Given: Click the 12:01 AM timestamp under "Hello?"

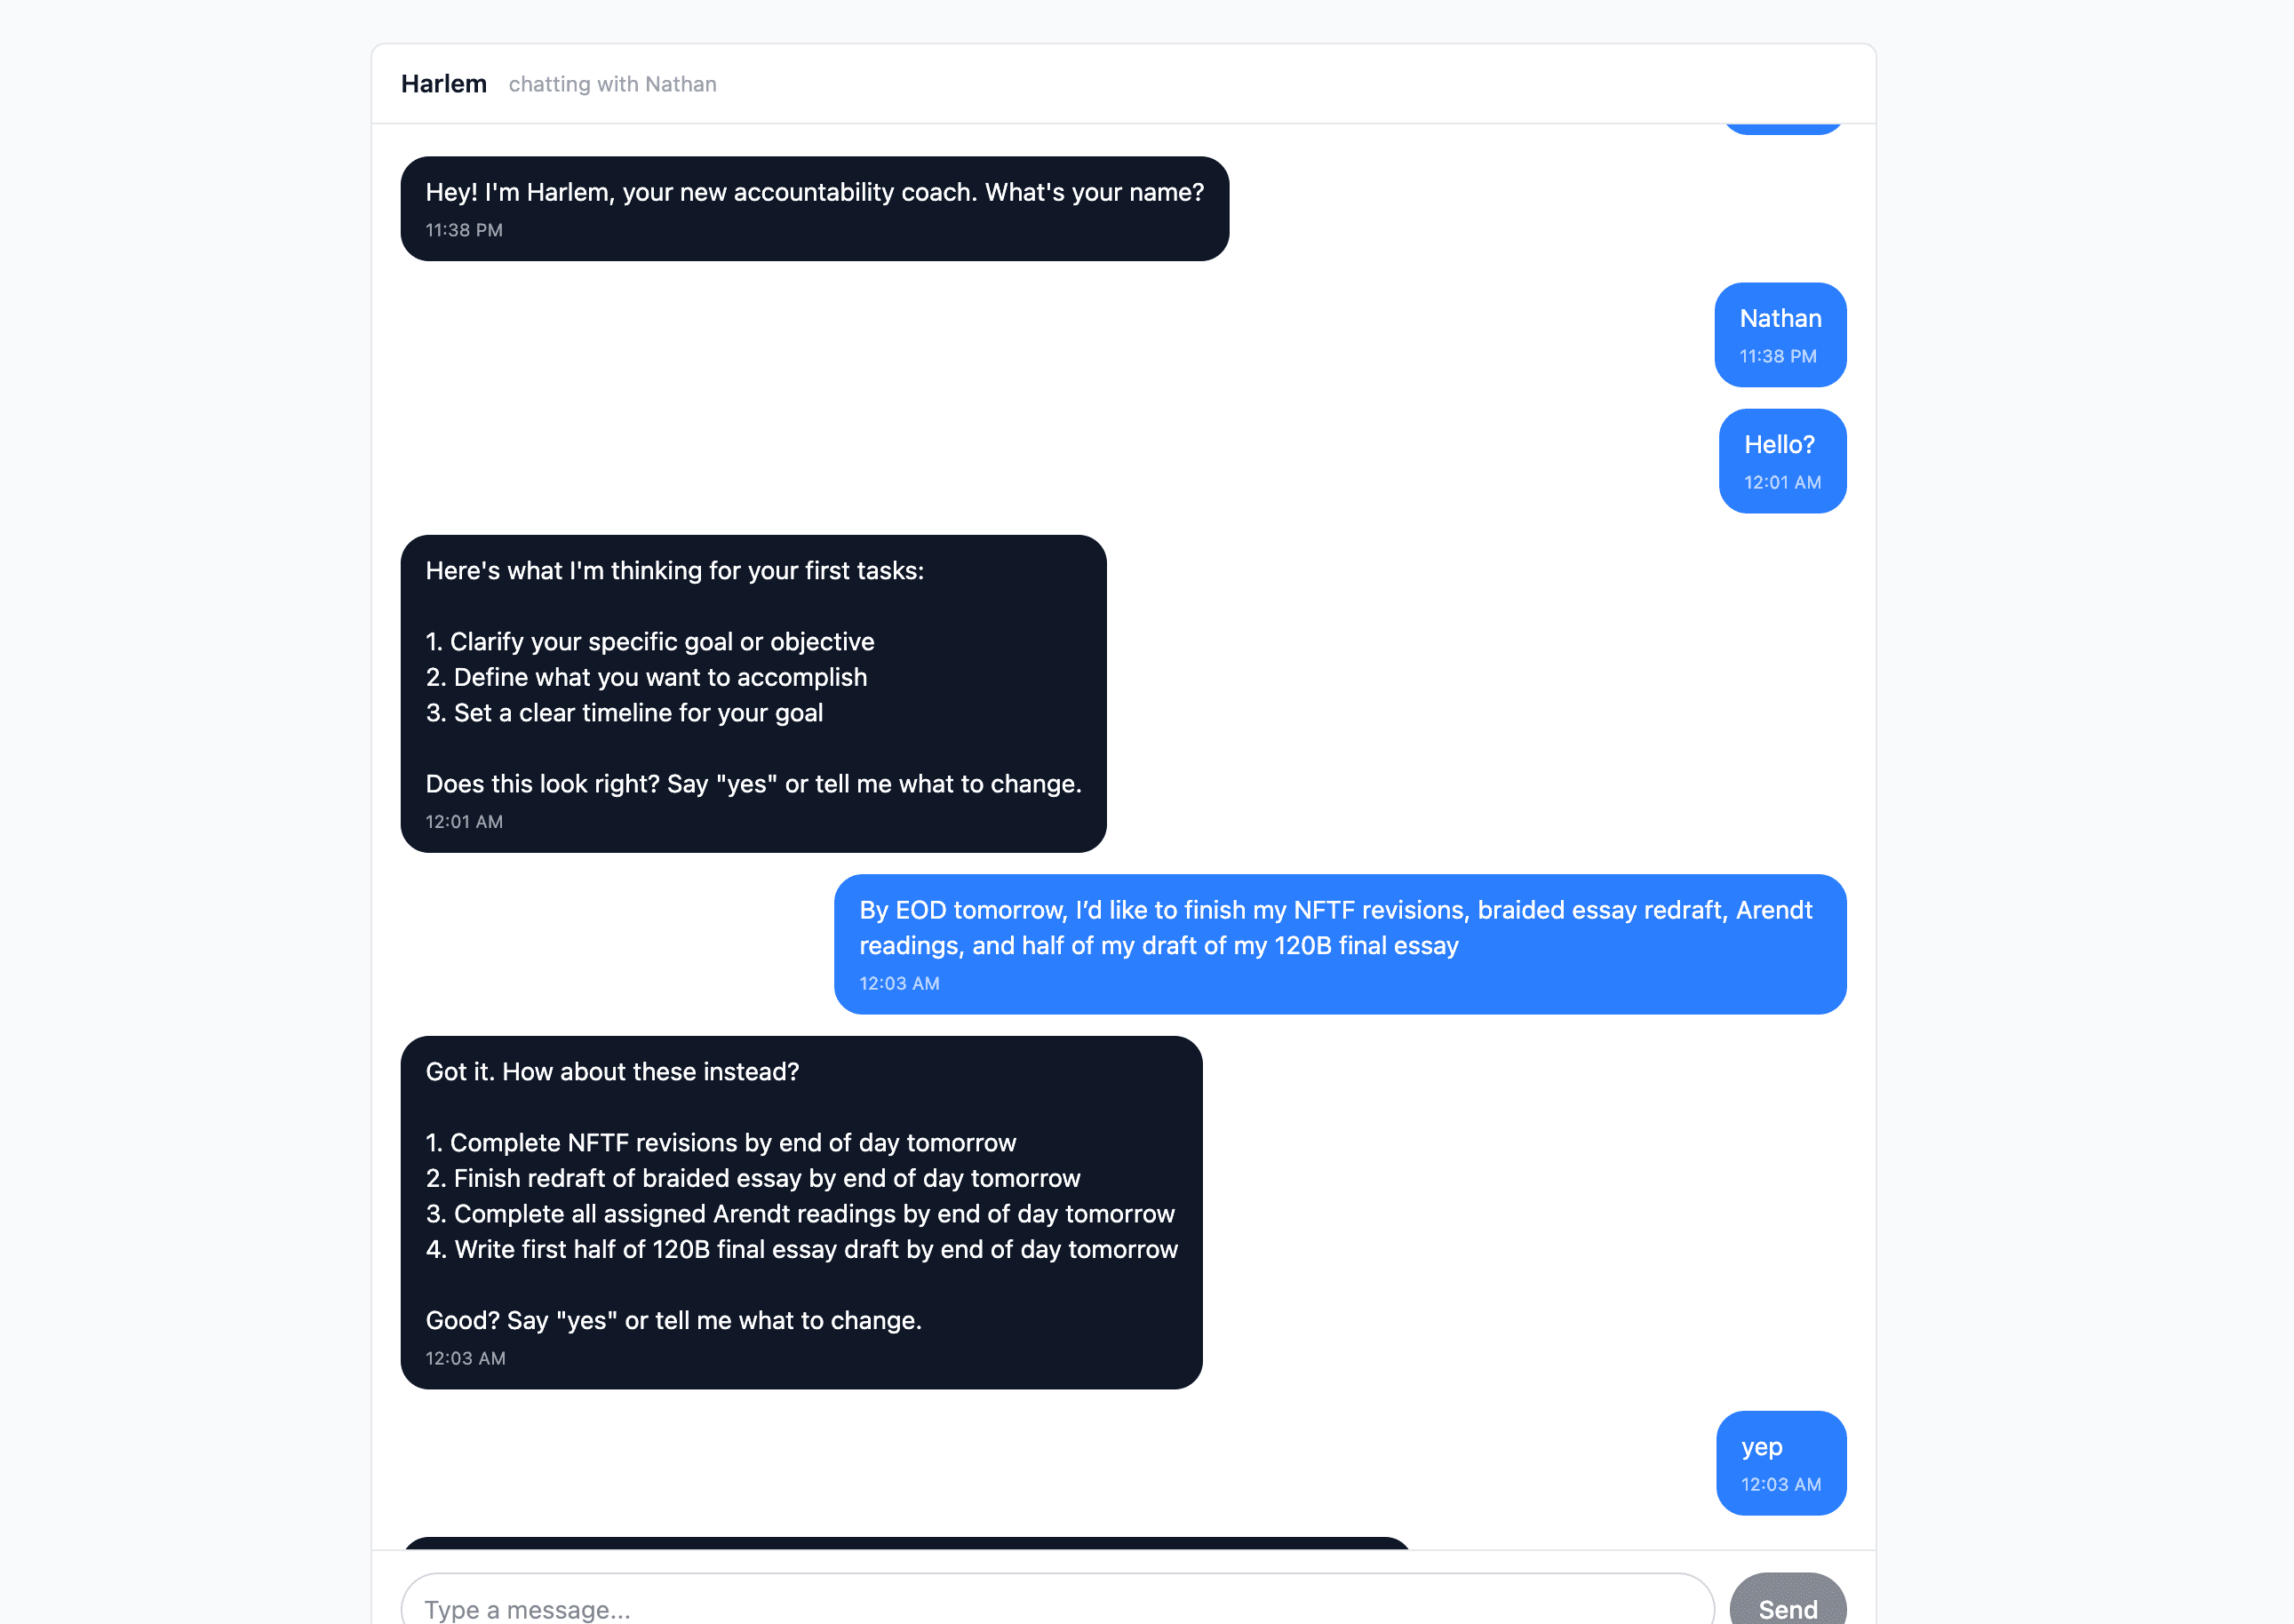Looking at the screenshot, I should (x=1781, y=482).
